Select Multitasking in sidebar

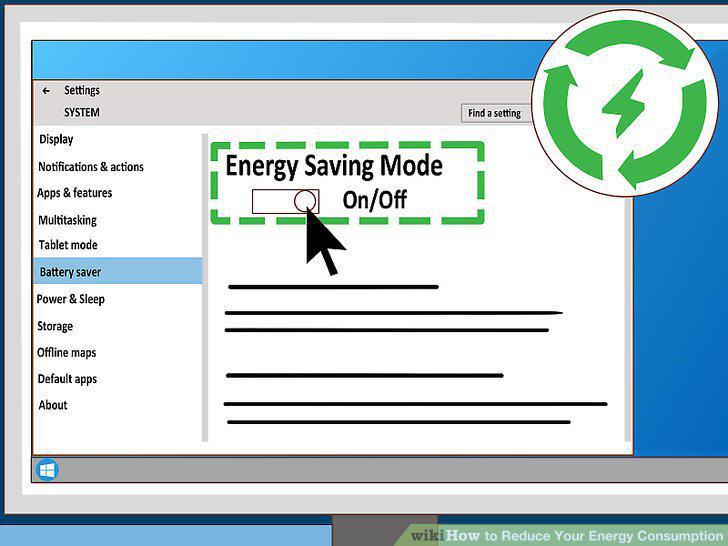tap(68, 220)
